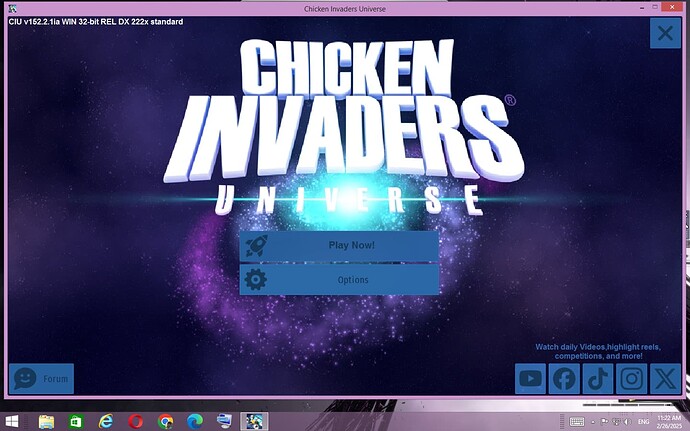Open Google Chrome from the taskbar
Viewport: 690px width, 431px height.
pyautogui.click(x=165, y=421)
